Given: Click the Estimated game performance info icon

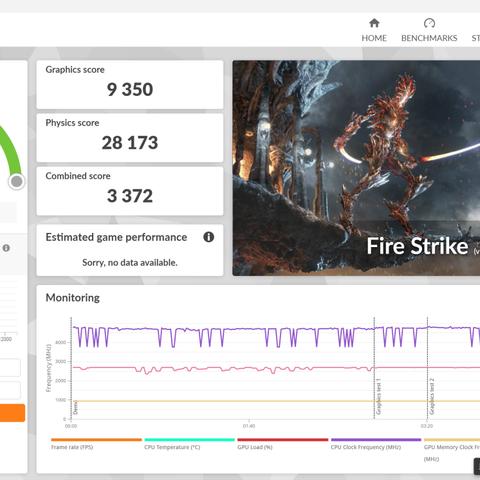Looking at the screenshot, I should pyautogui.click(x=209, y=237).
